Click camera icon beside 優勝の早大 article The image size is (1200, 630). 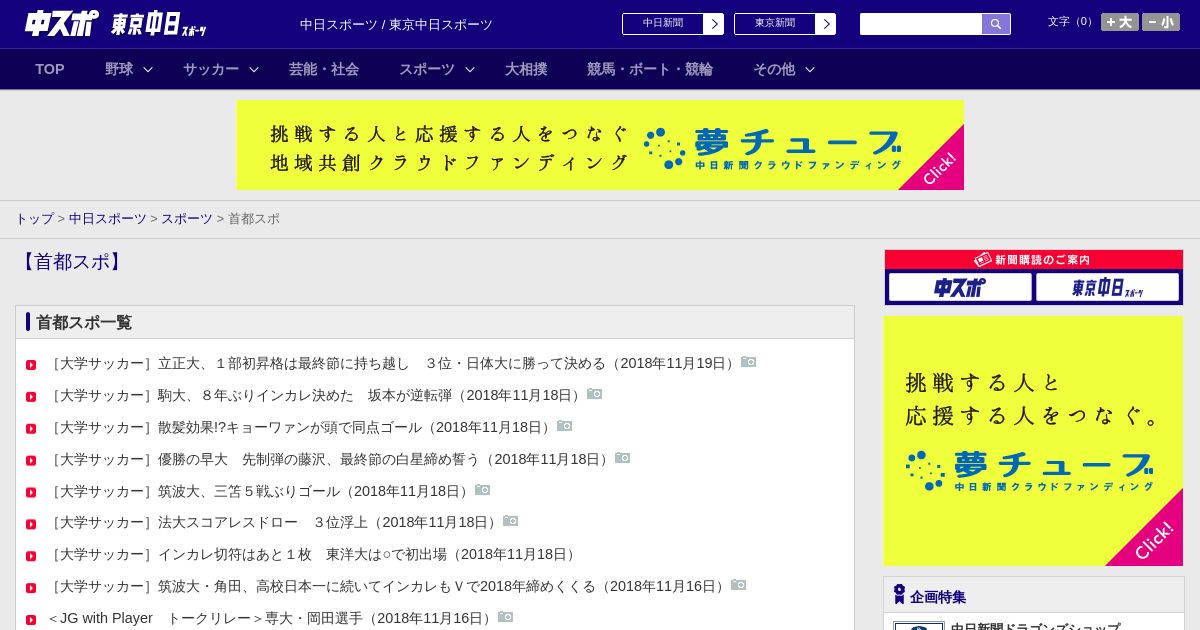(x=623, y=458)
